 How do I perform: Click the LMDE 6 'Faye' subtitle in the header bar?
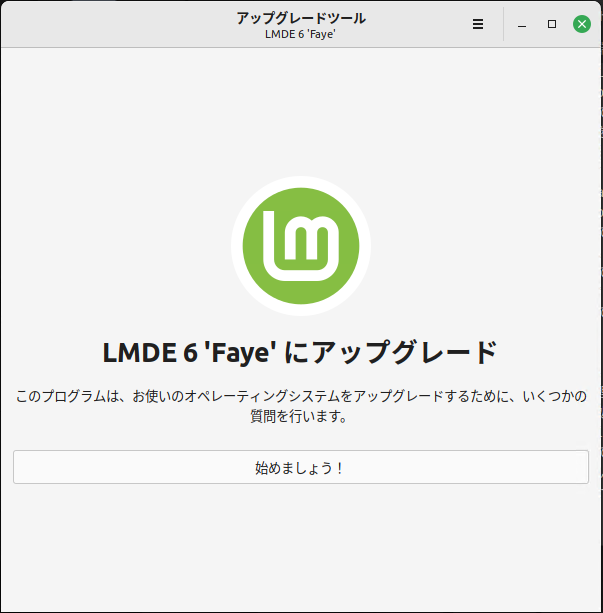300,34
